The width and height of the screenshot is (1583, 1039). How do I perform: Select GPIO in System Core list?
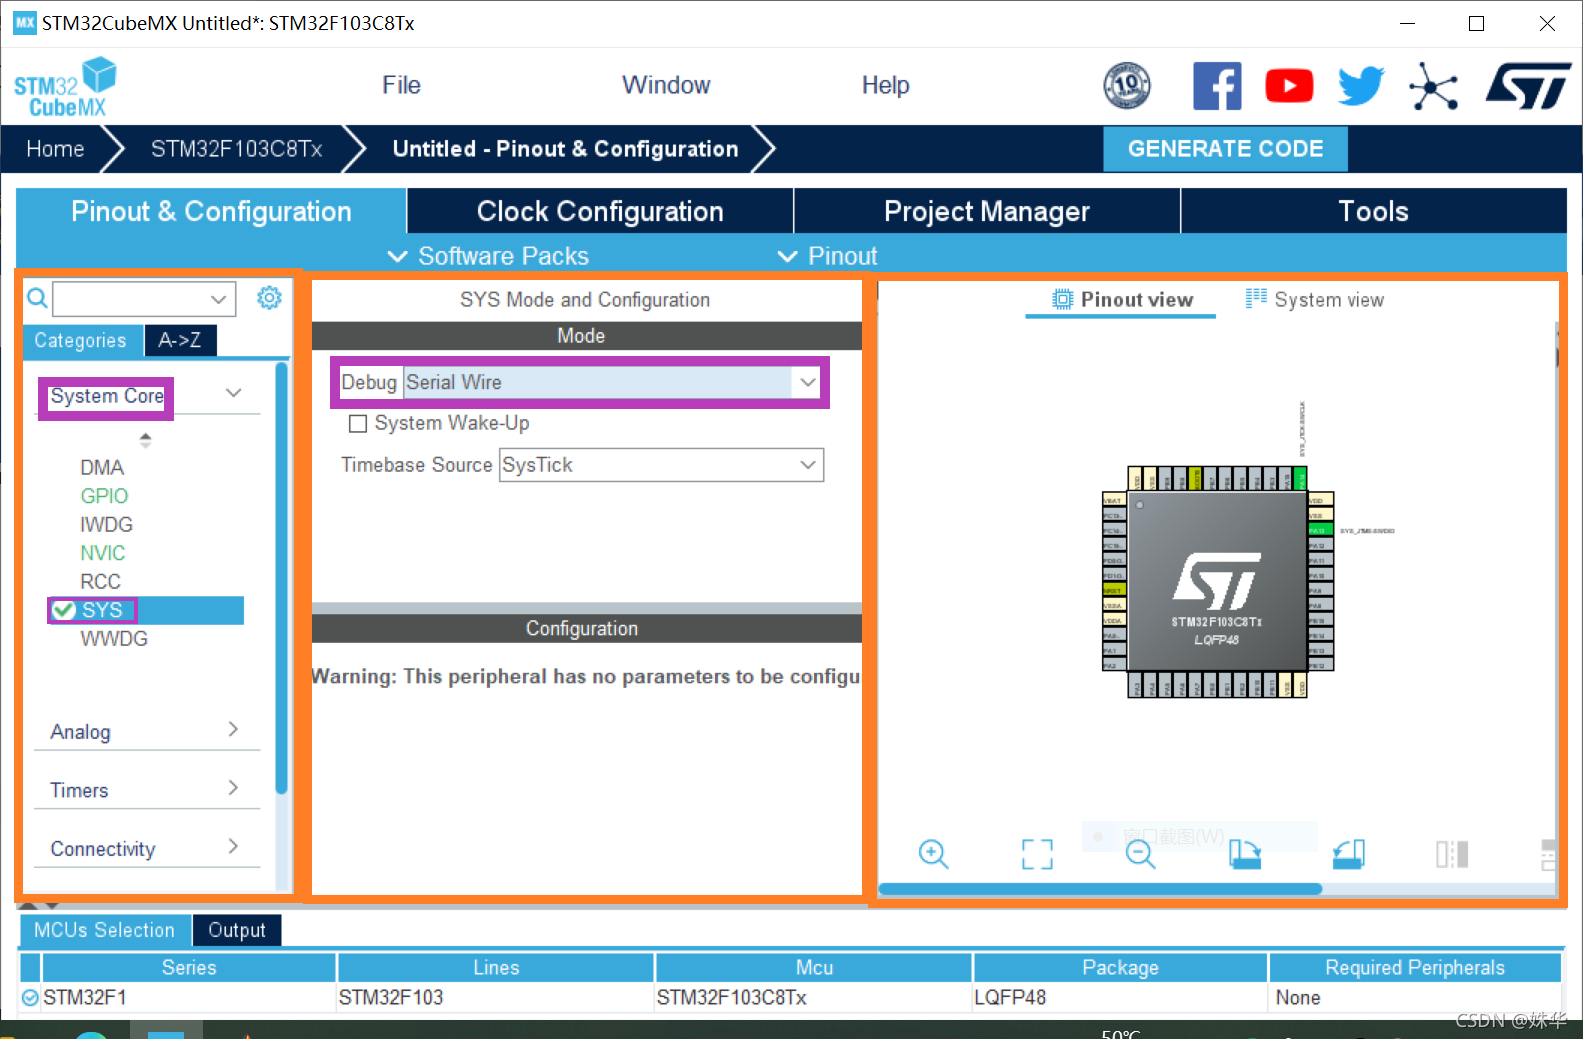(x=104, y=496)
